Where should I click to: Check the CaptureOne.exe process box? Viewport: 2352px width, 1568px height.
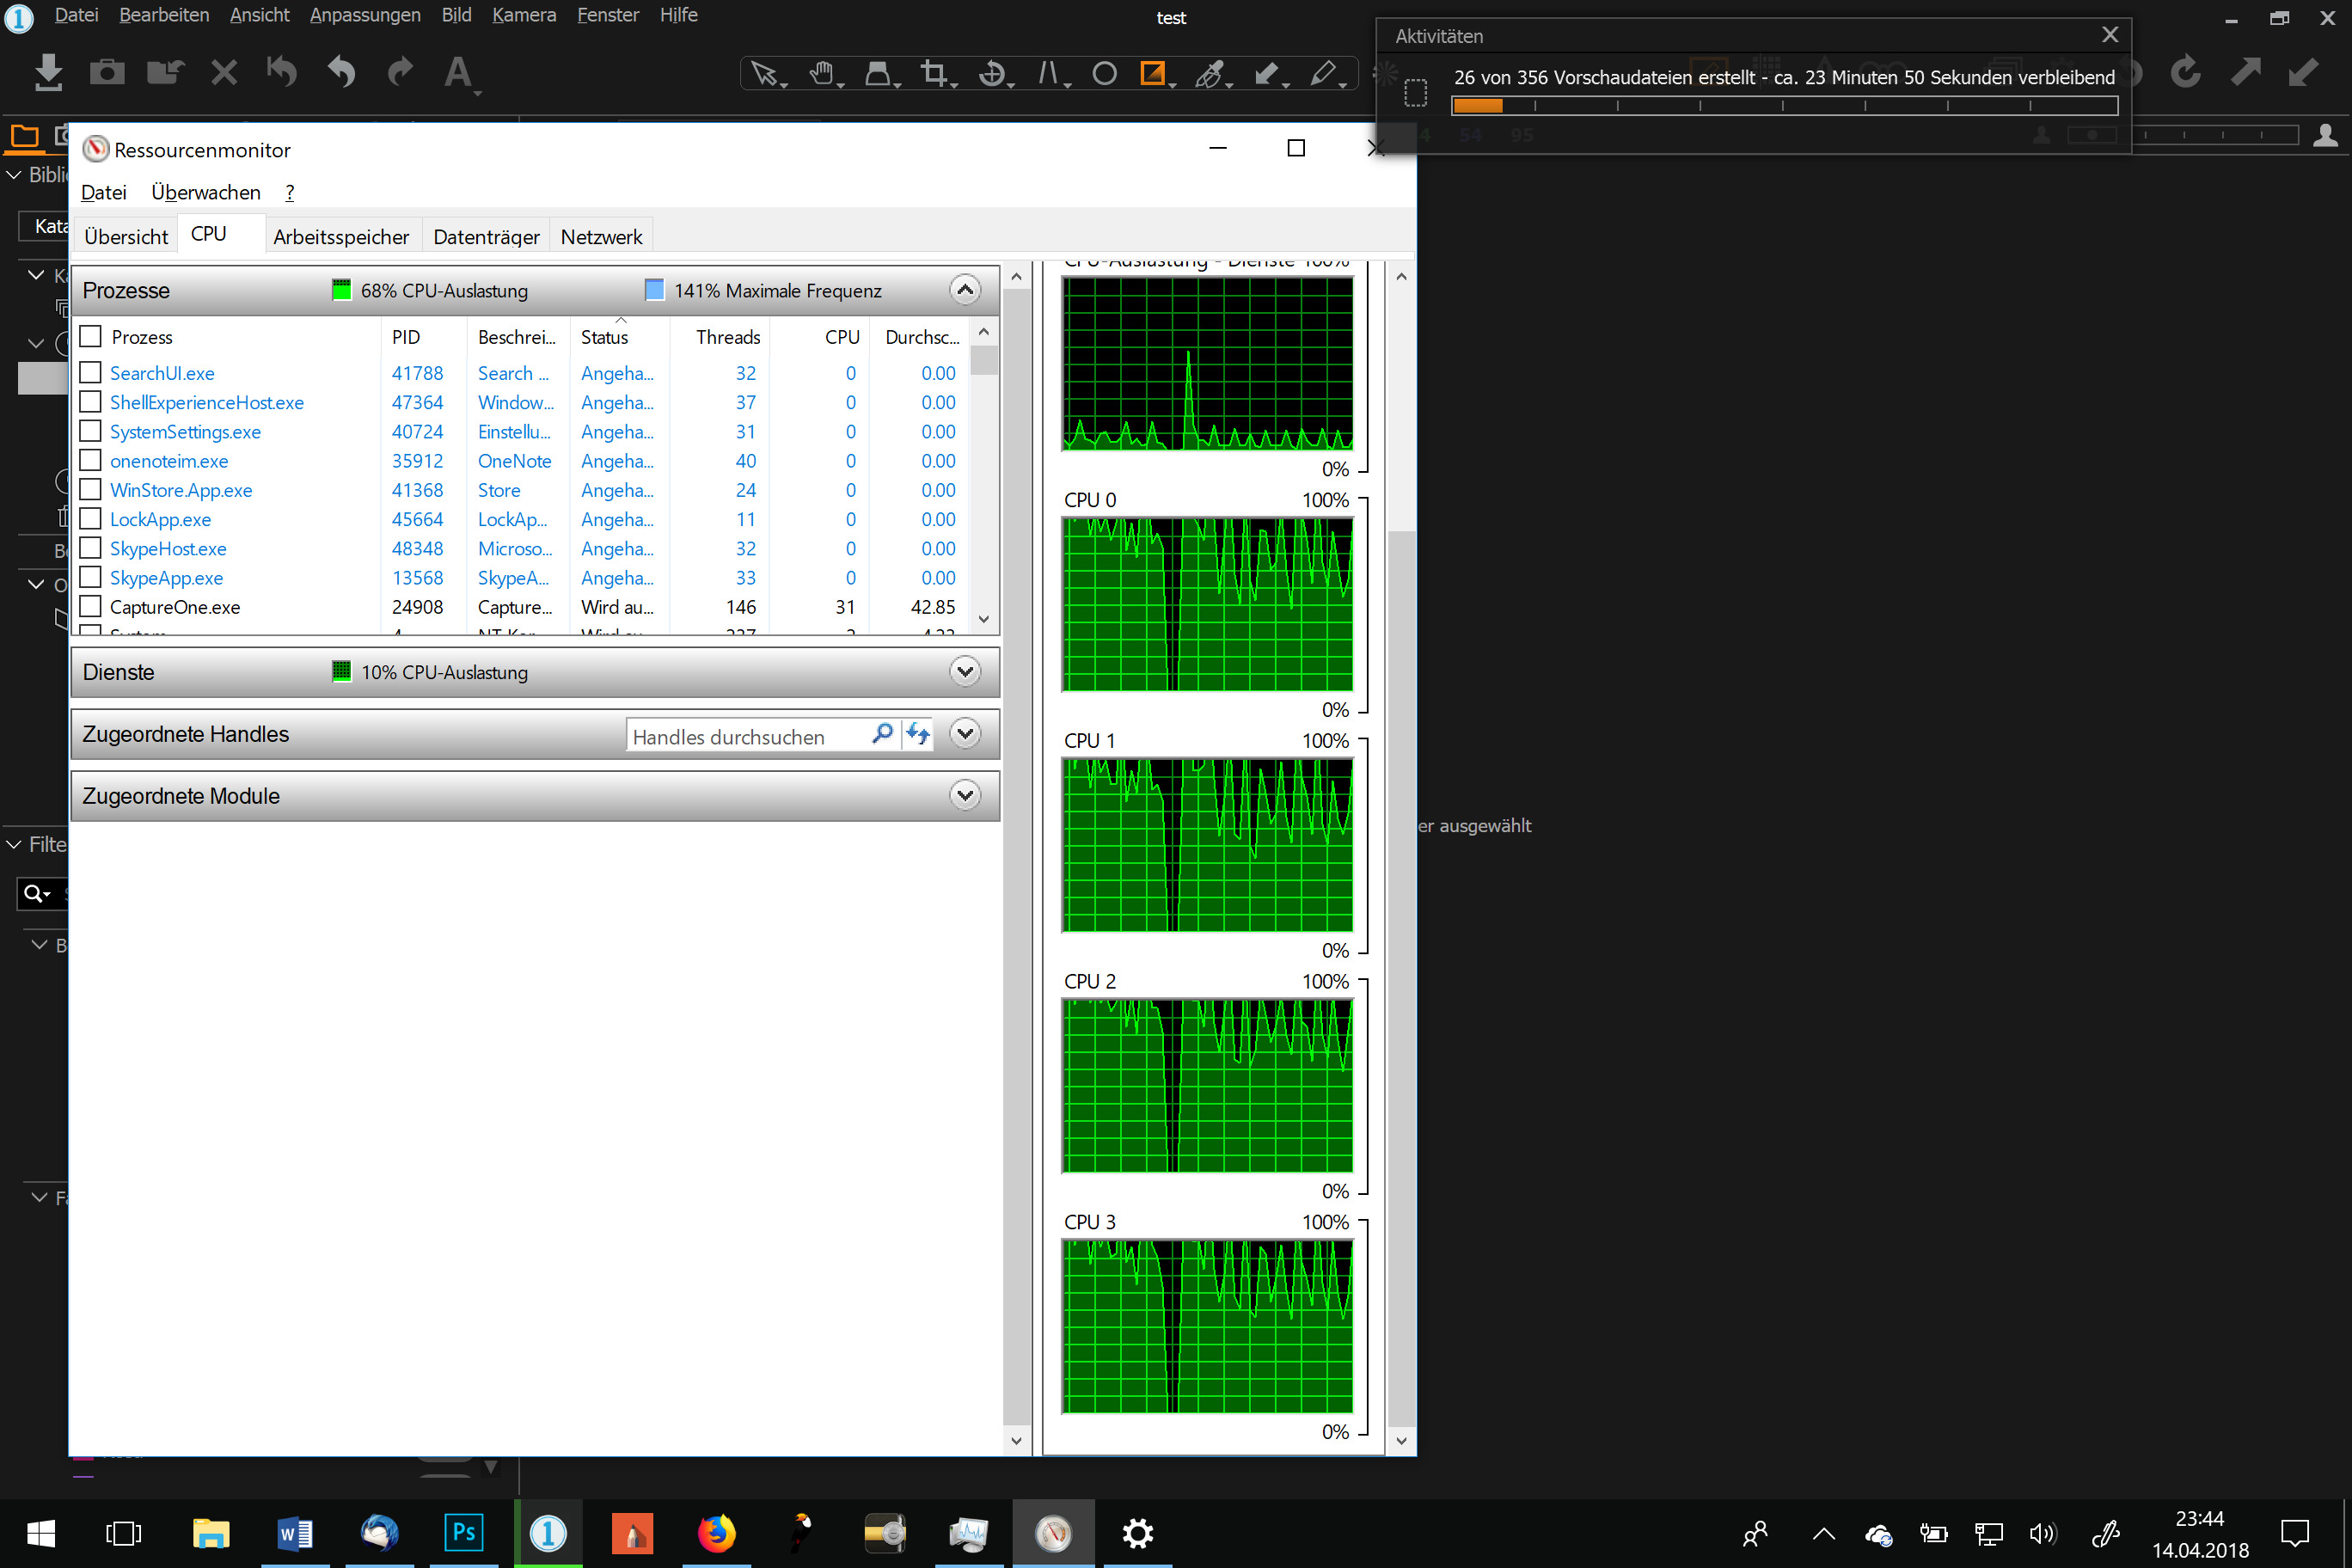[x=90, y=607]
